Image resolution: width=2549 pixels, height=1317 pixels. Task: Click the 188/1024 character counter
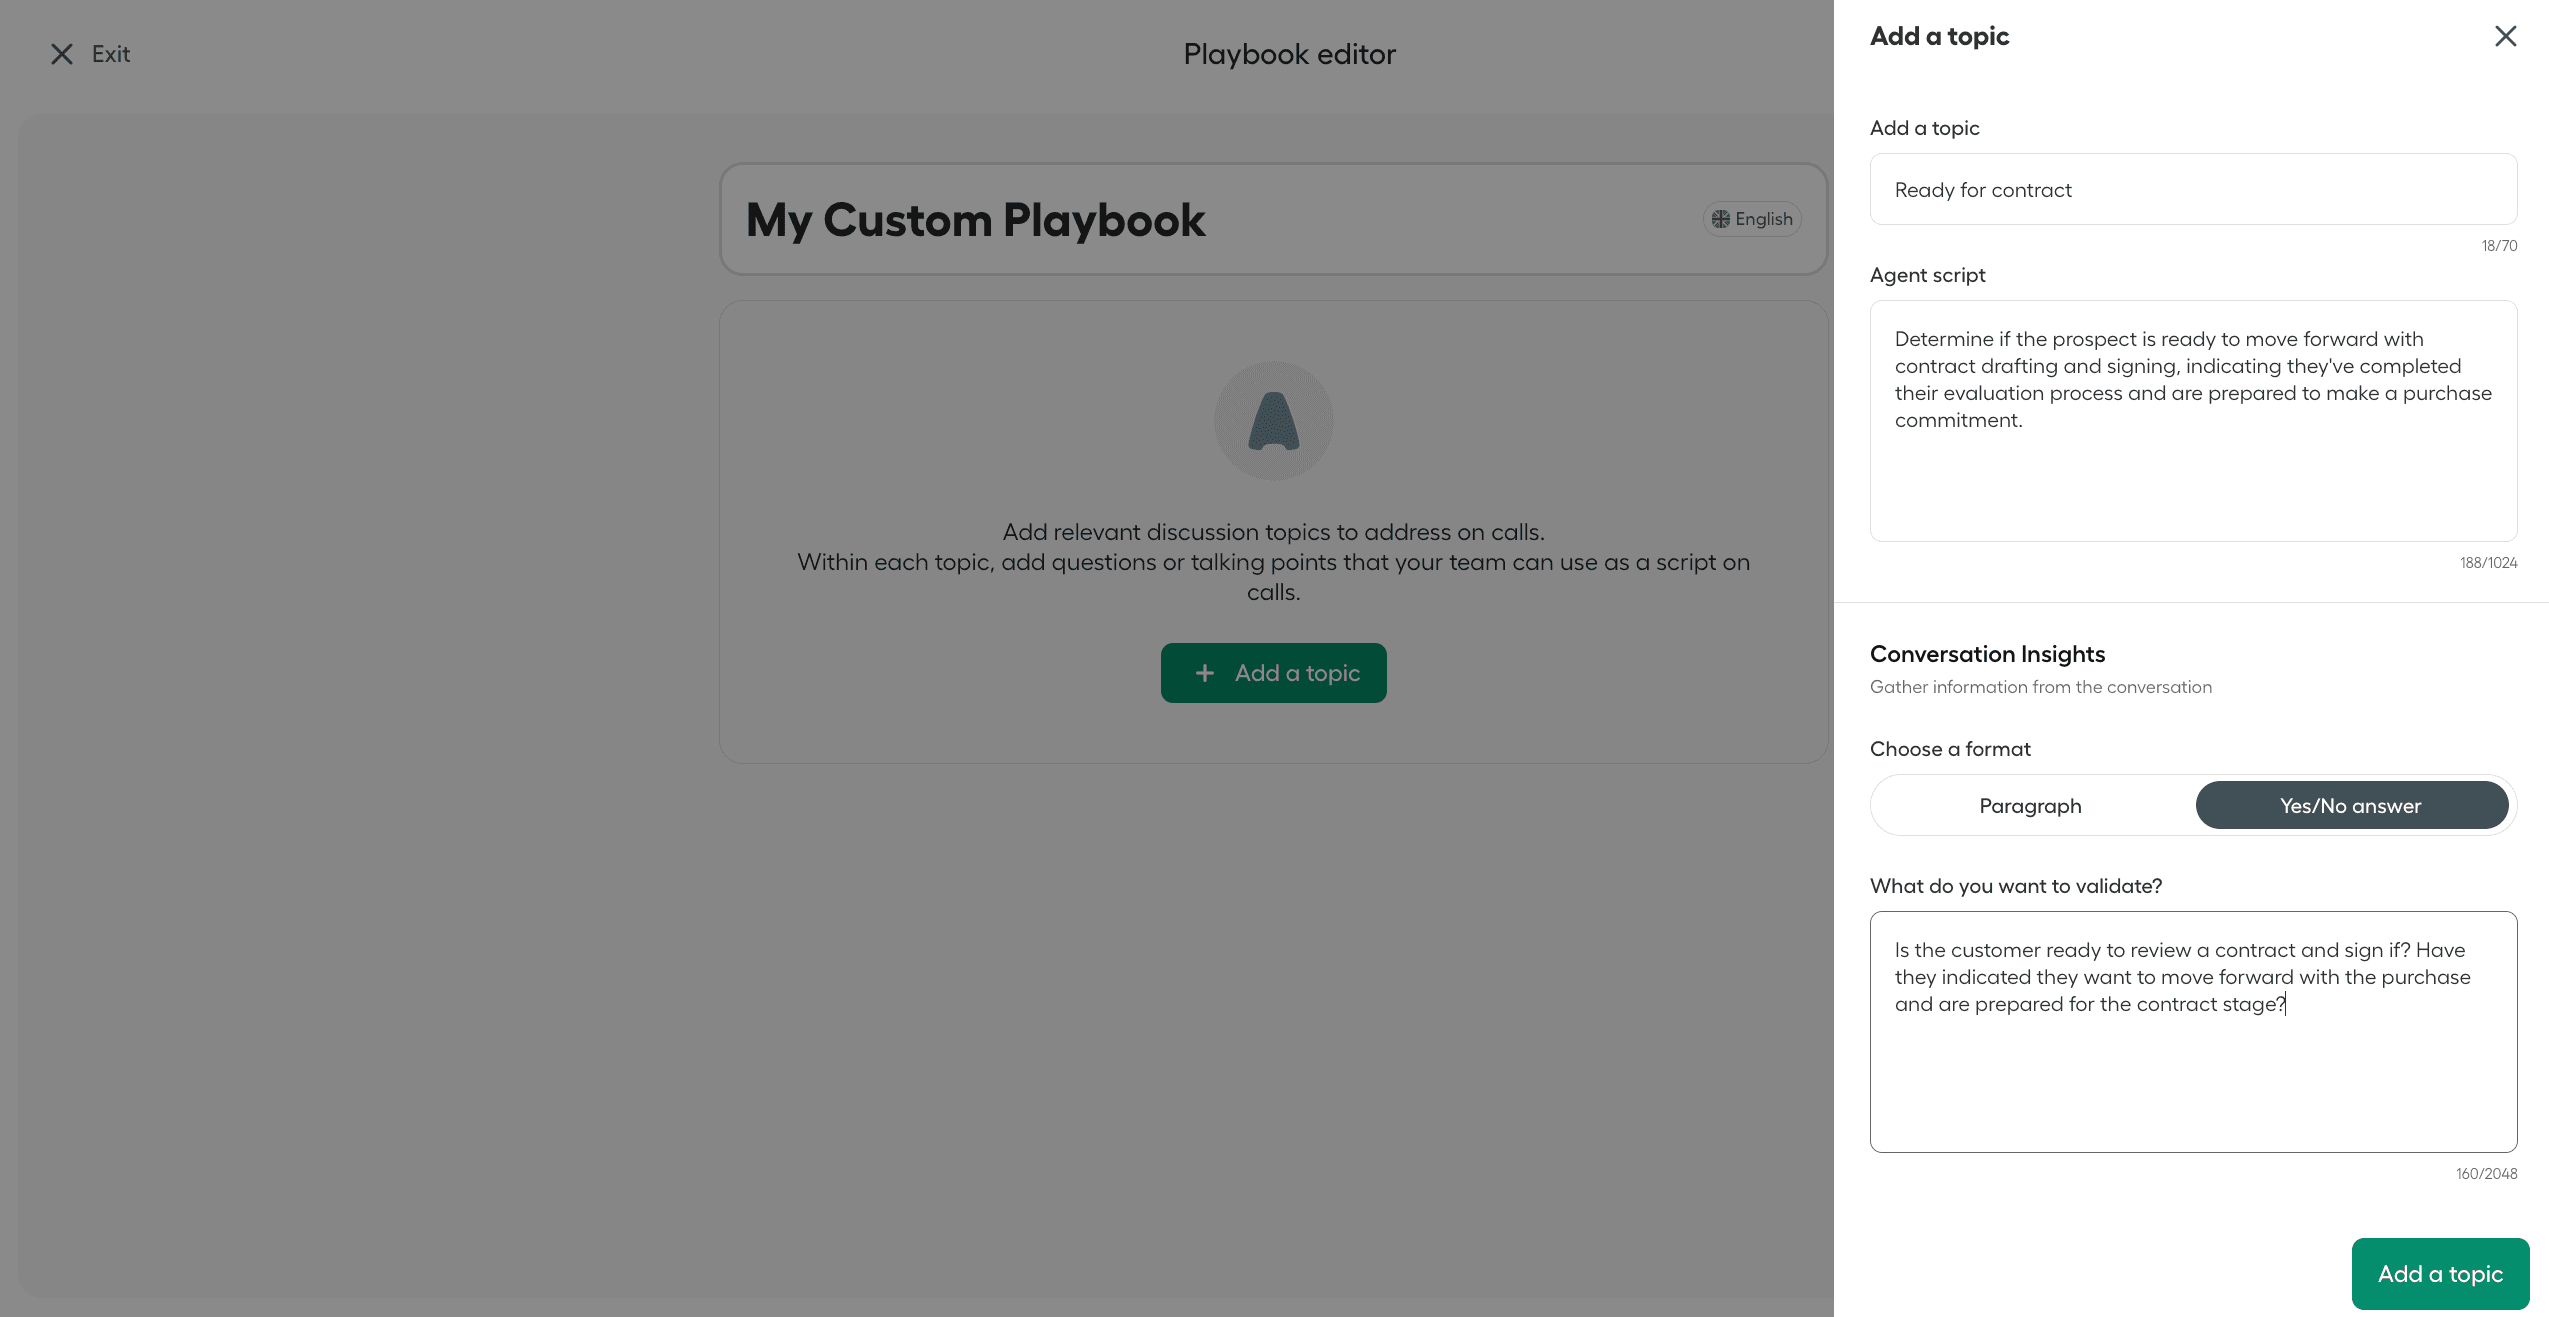coord(2490,562)
